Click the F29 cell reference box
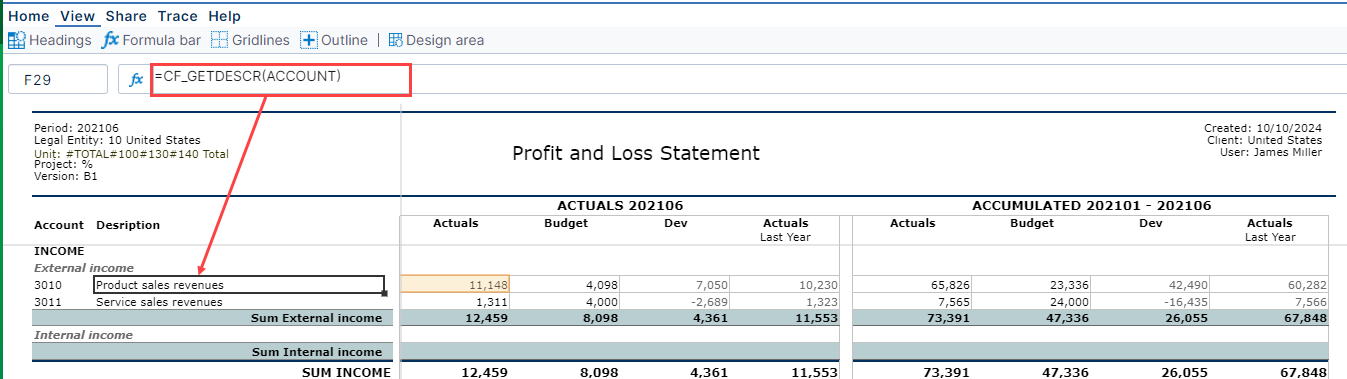The height and width of the screenshot is (379, 1347). coord(57,79)
